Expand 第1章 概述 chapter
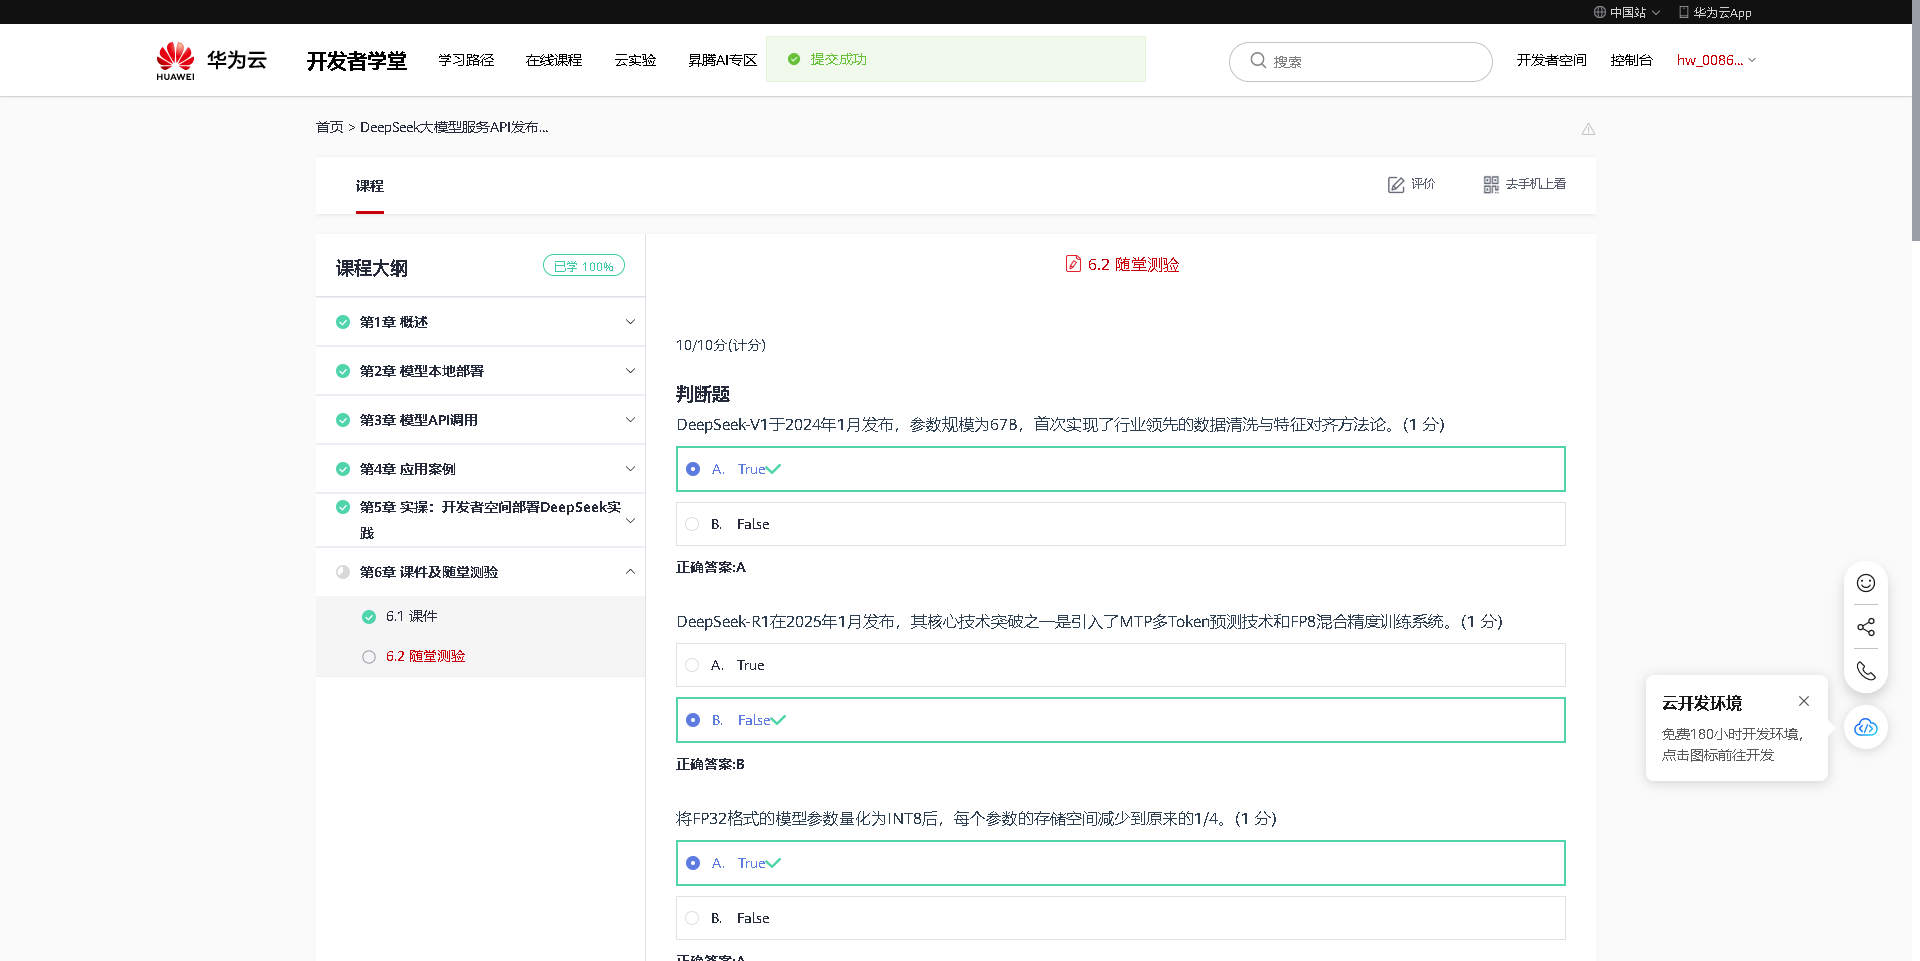Screen dimensions: 1920x961 630,322
